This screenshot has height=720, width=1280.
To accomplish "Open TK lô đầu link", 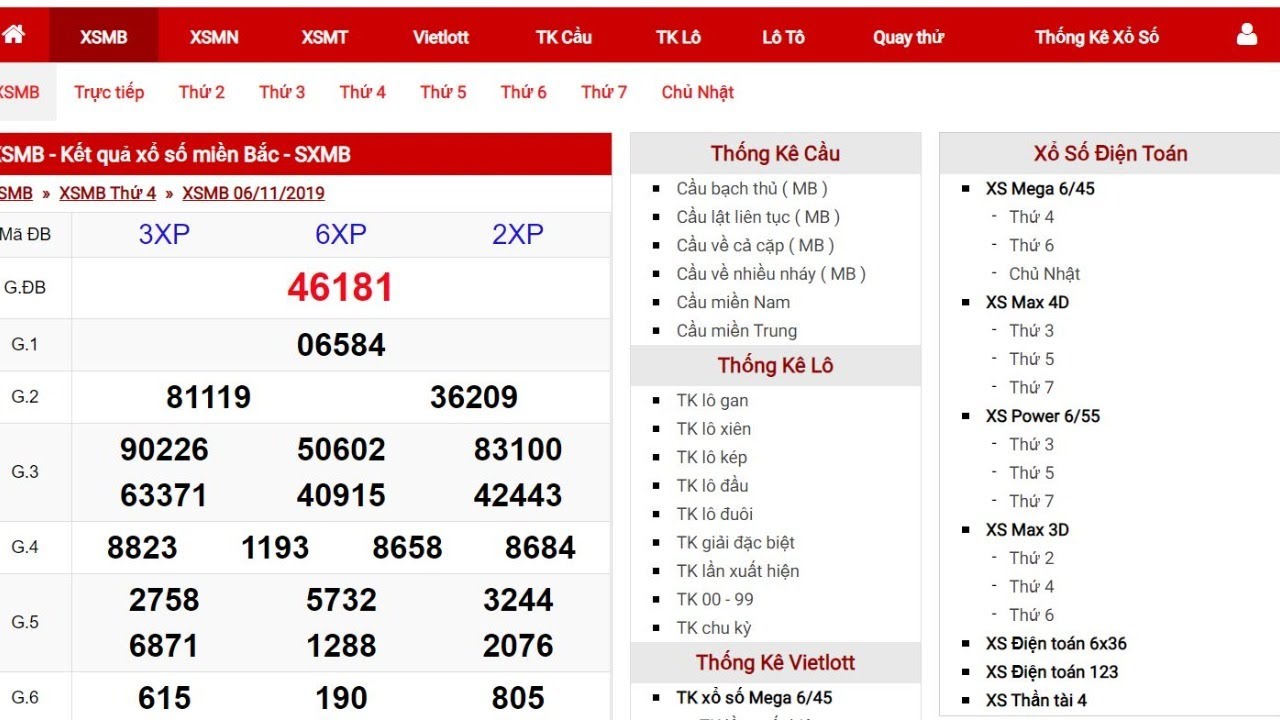I will [712, 485].
